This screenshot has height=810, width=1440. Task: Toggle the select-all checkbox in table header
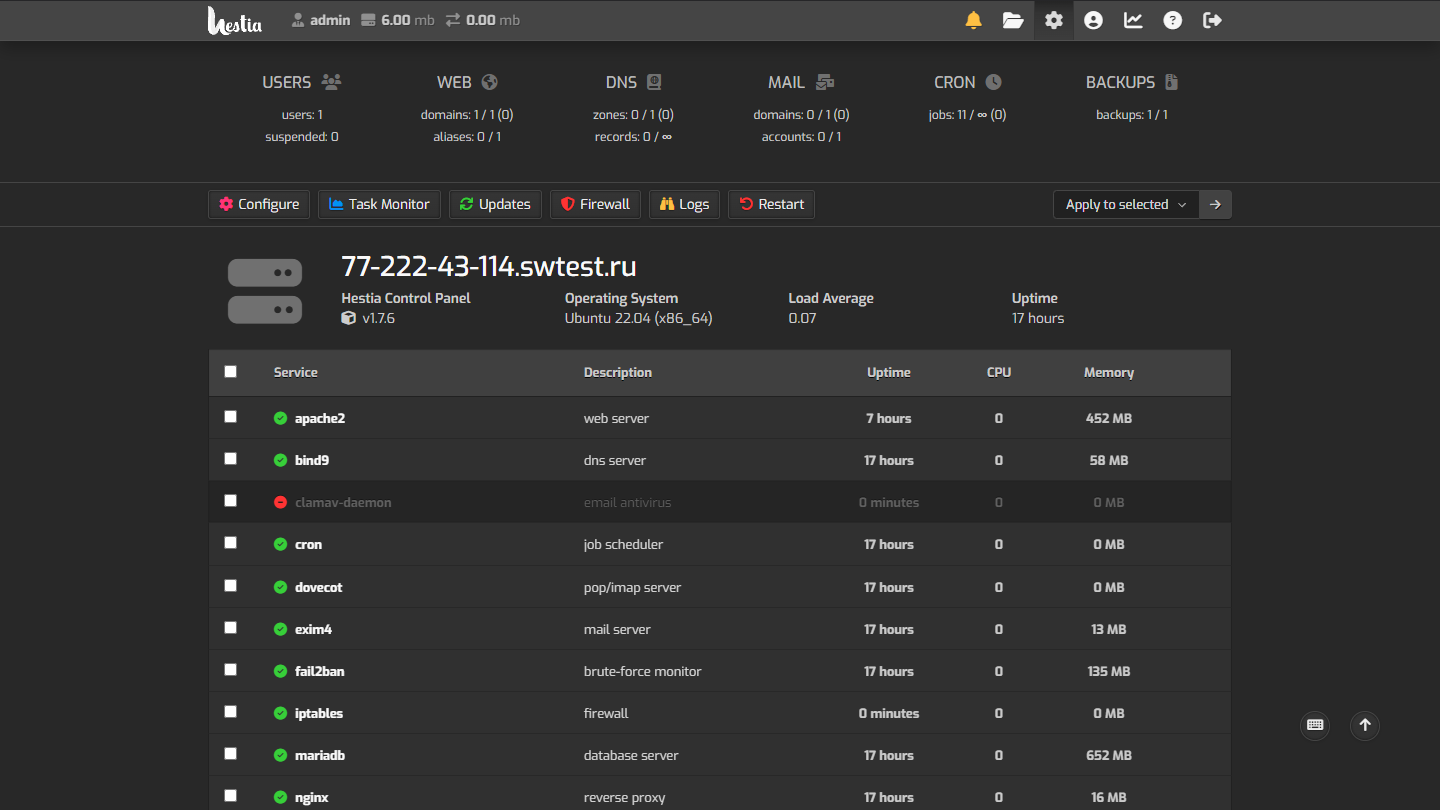click(x=231, y=371)
